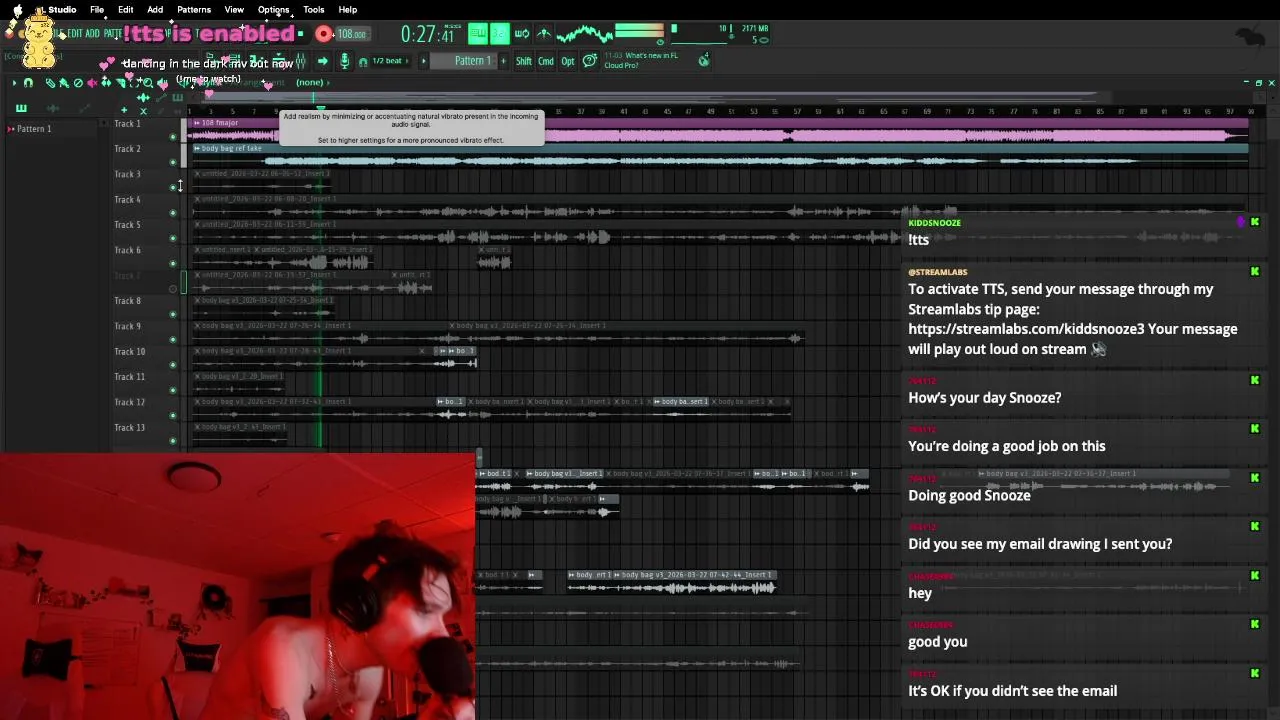Click the 0:27:41 time display
Viewport: 1280px width, 720px height.
click(428, 34)
